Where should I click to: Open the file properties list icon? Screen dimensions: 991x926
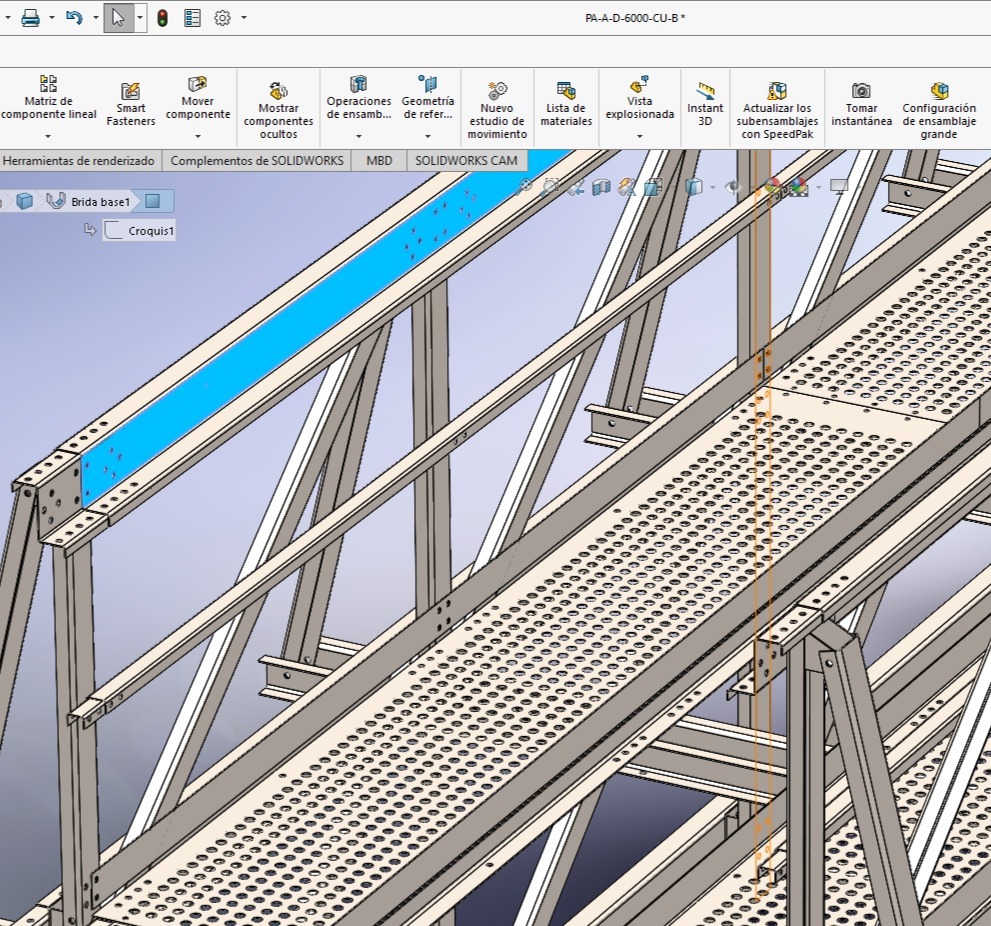193,18
